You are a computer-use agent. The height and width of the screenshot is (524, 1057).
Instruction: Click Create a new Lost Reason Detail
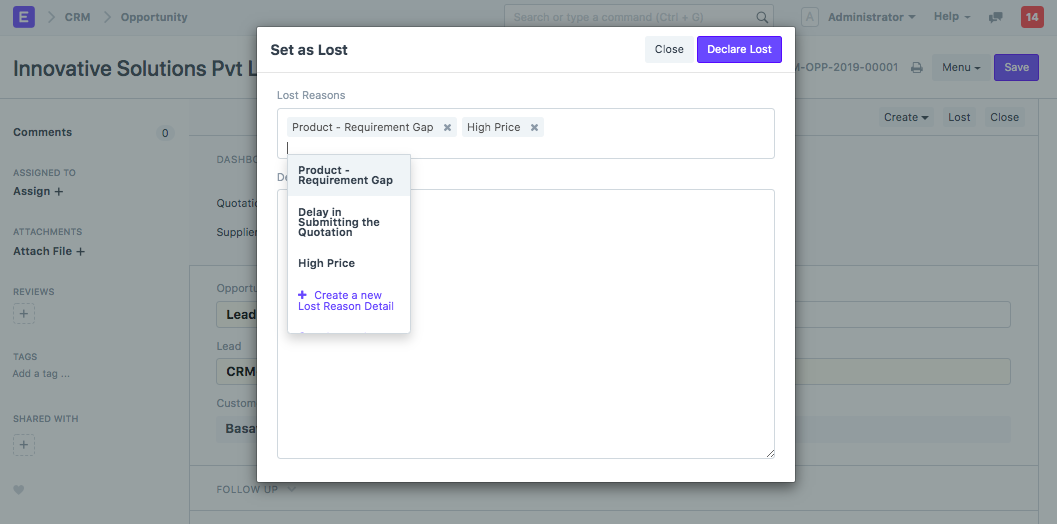tap(347, 301)
